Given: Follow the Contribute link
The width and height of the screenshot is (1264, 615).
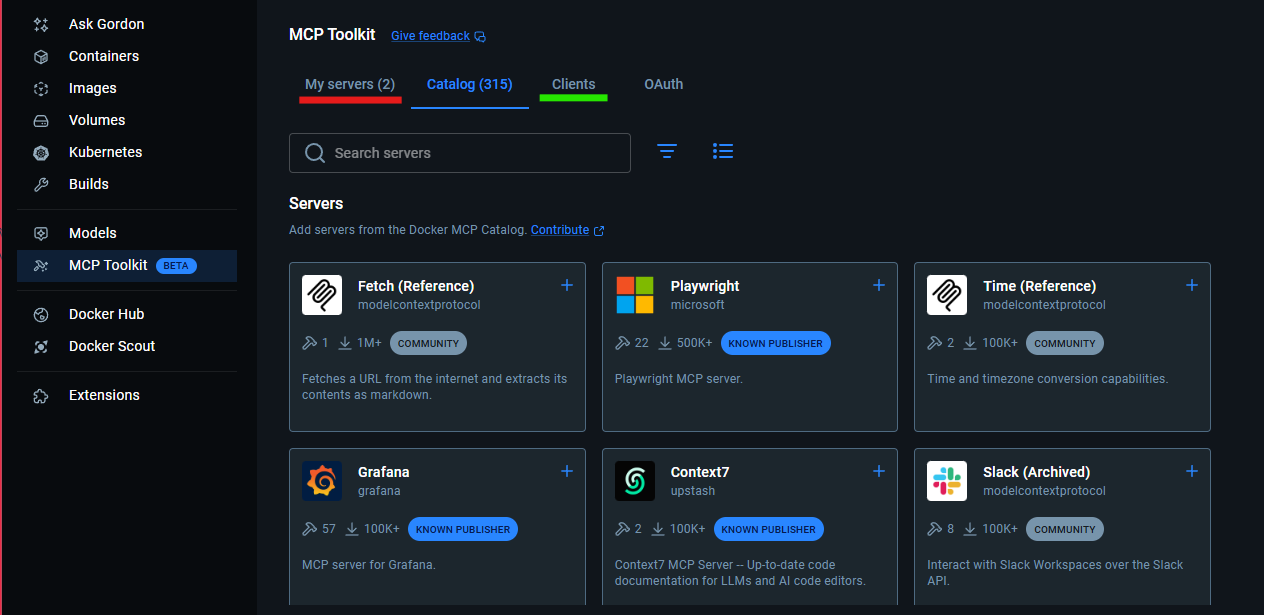Looking at the screenshot, I should coord(560,230).
